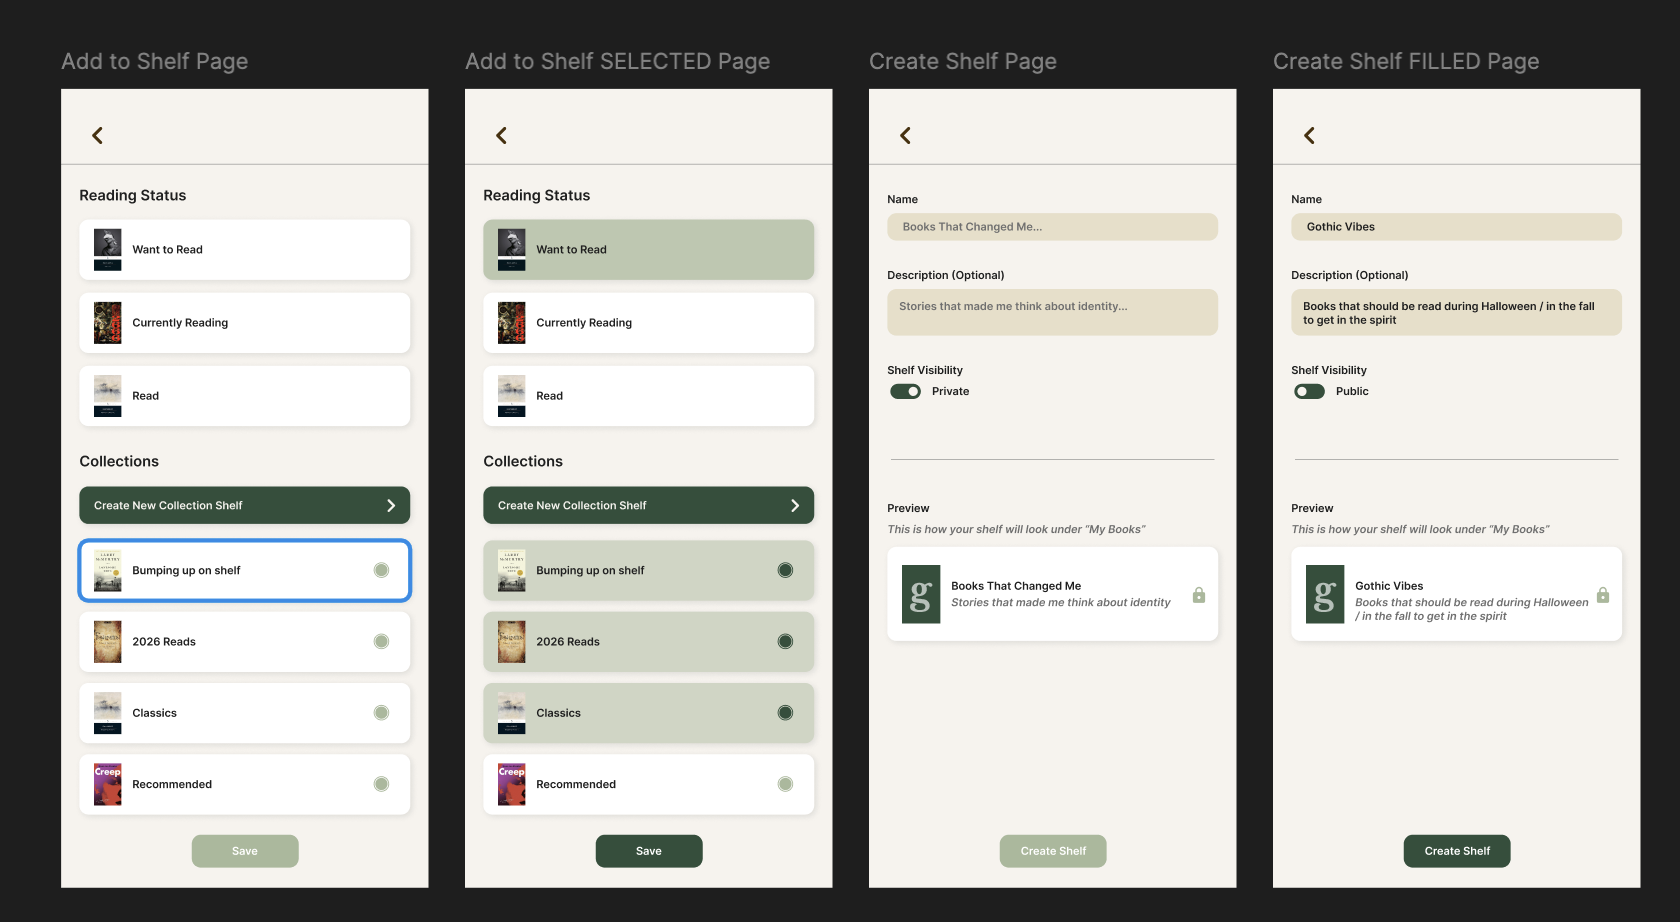Click the back arrow on Add to Shelf page
This screenshot has height=922, width=1680.
(x=97, y=134)
